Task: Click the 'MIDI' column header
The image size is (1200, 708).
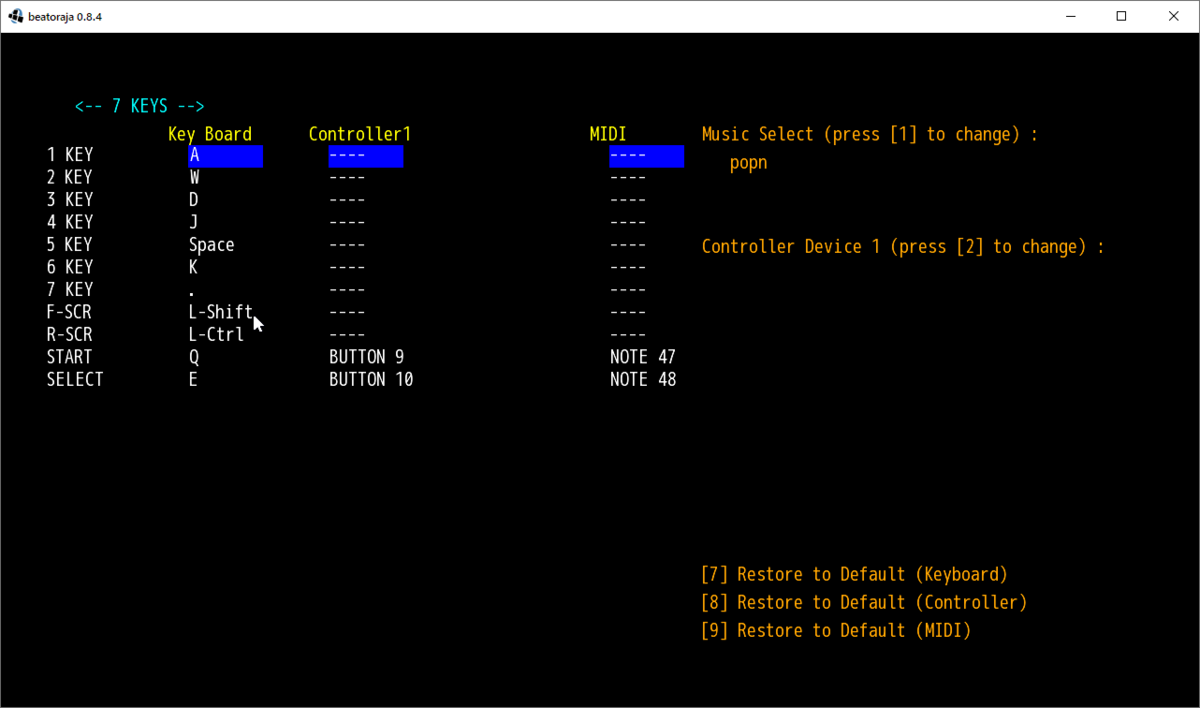Action: click(x=608, y=134)
